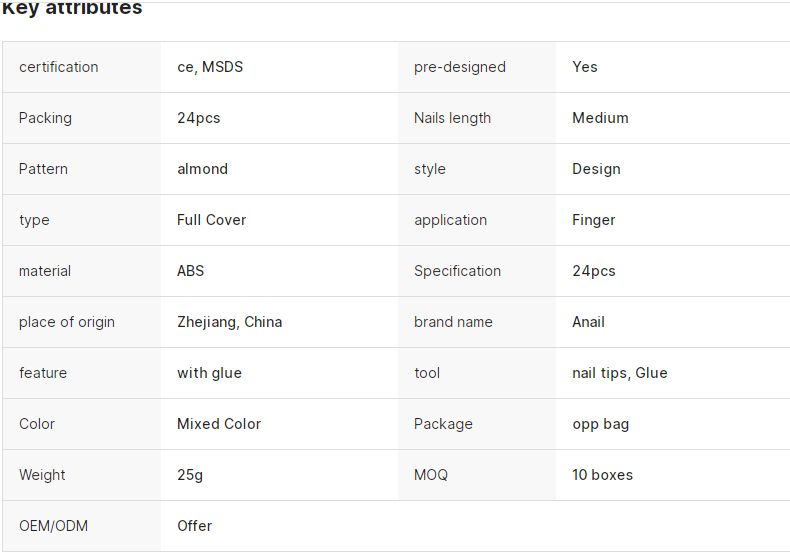Click the with glue feature value
790x556 pixels.
tap(209, 373)
